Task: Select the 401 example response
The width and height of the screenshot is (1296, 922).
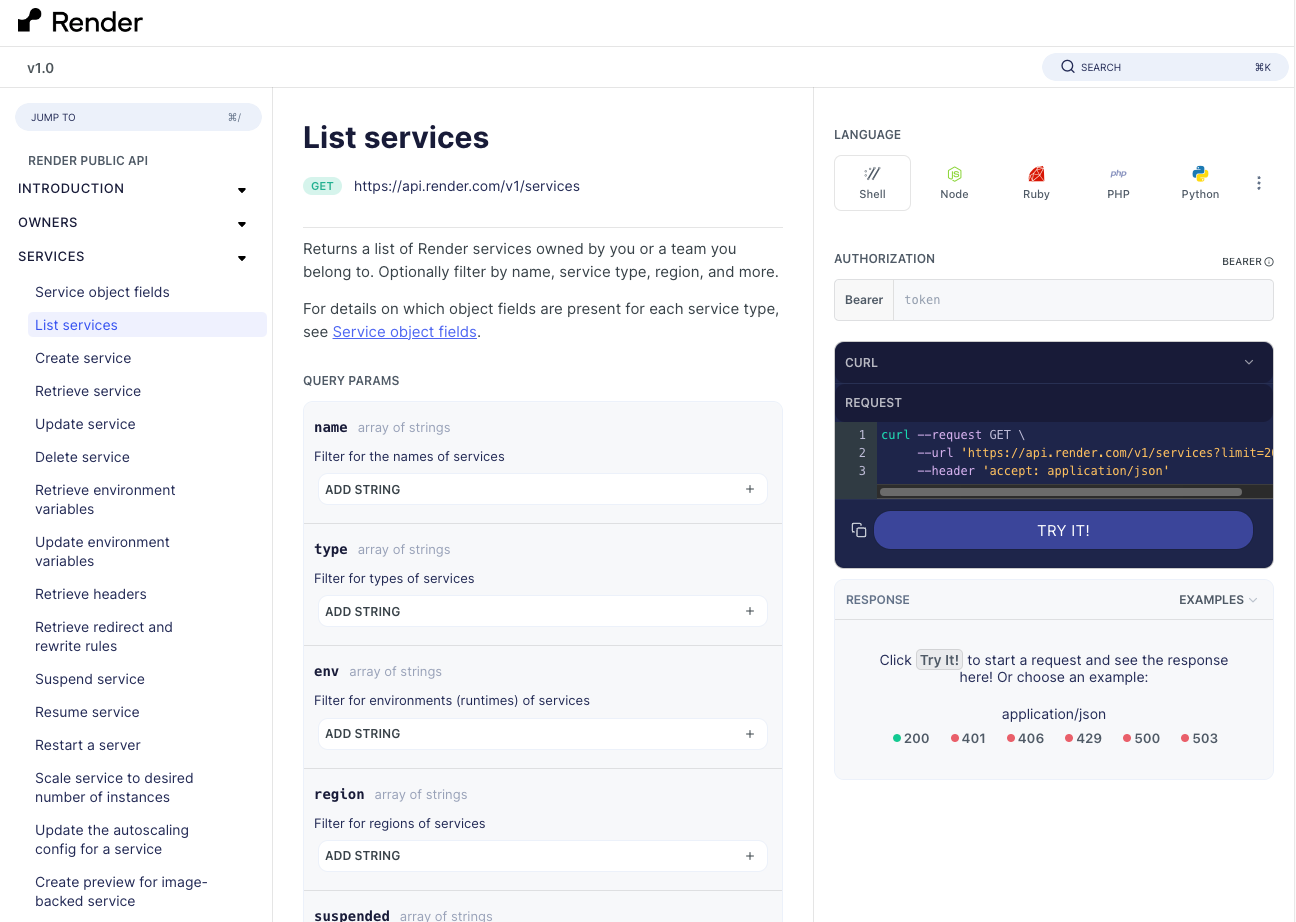Action: click(x=967, y=738)
